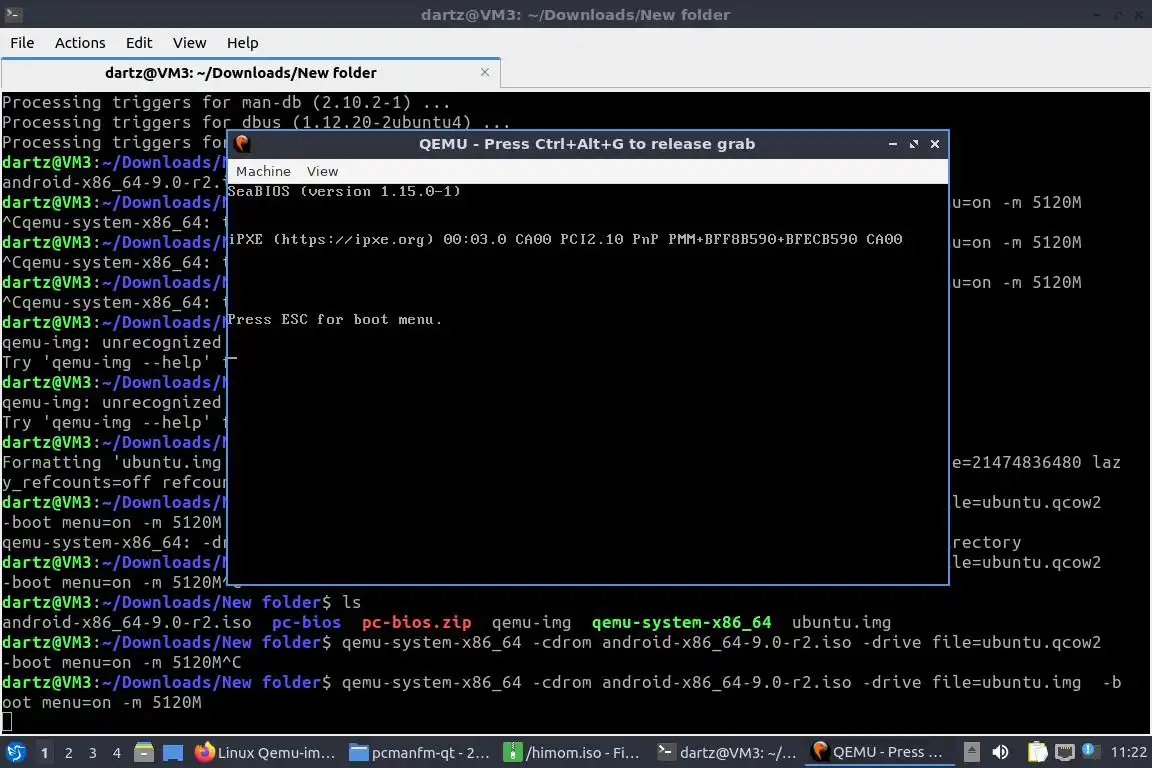Open the terminal Help menu
This screenshot has height=768, width=1152.
pyautogui.click(x=242, y=43)
